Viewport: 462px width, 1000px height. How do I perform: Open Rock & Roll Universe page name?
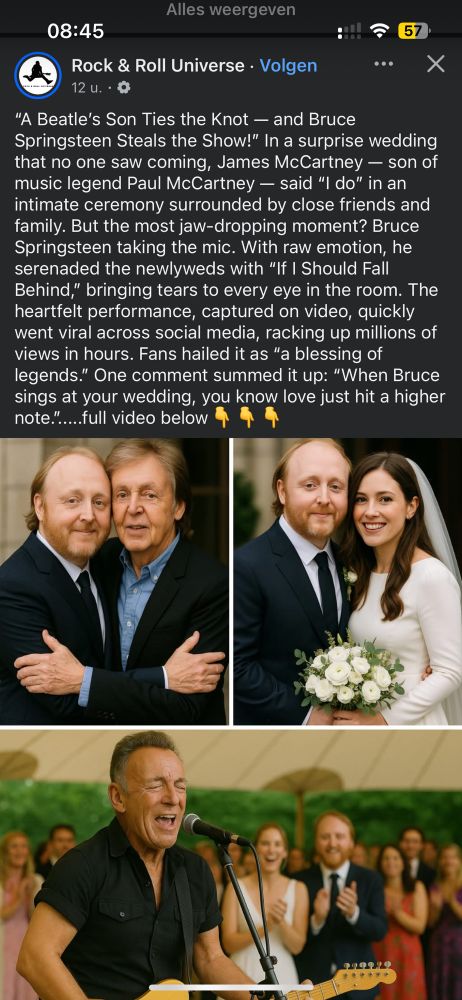click(158, 66)
